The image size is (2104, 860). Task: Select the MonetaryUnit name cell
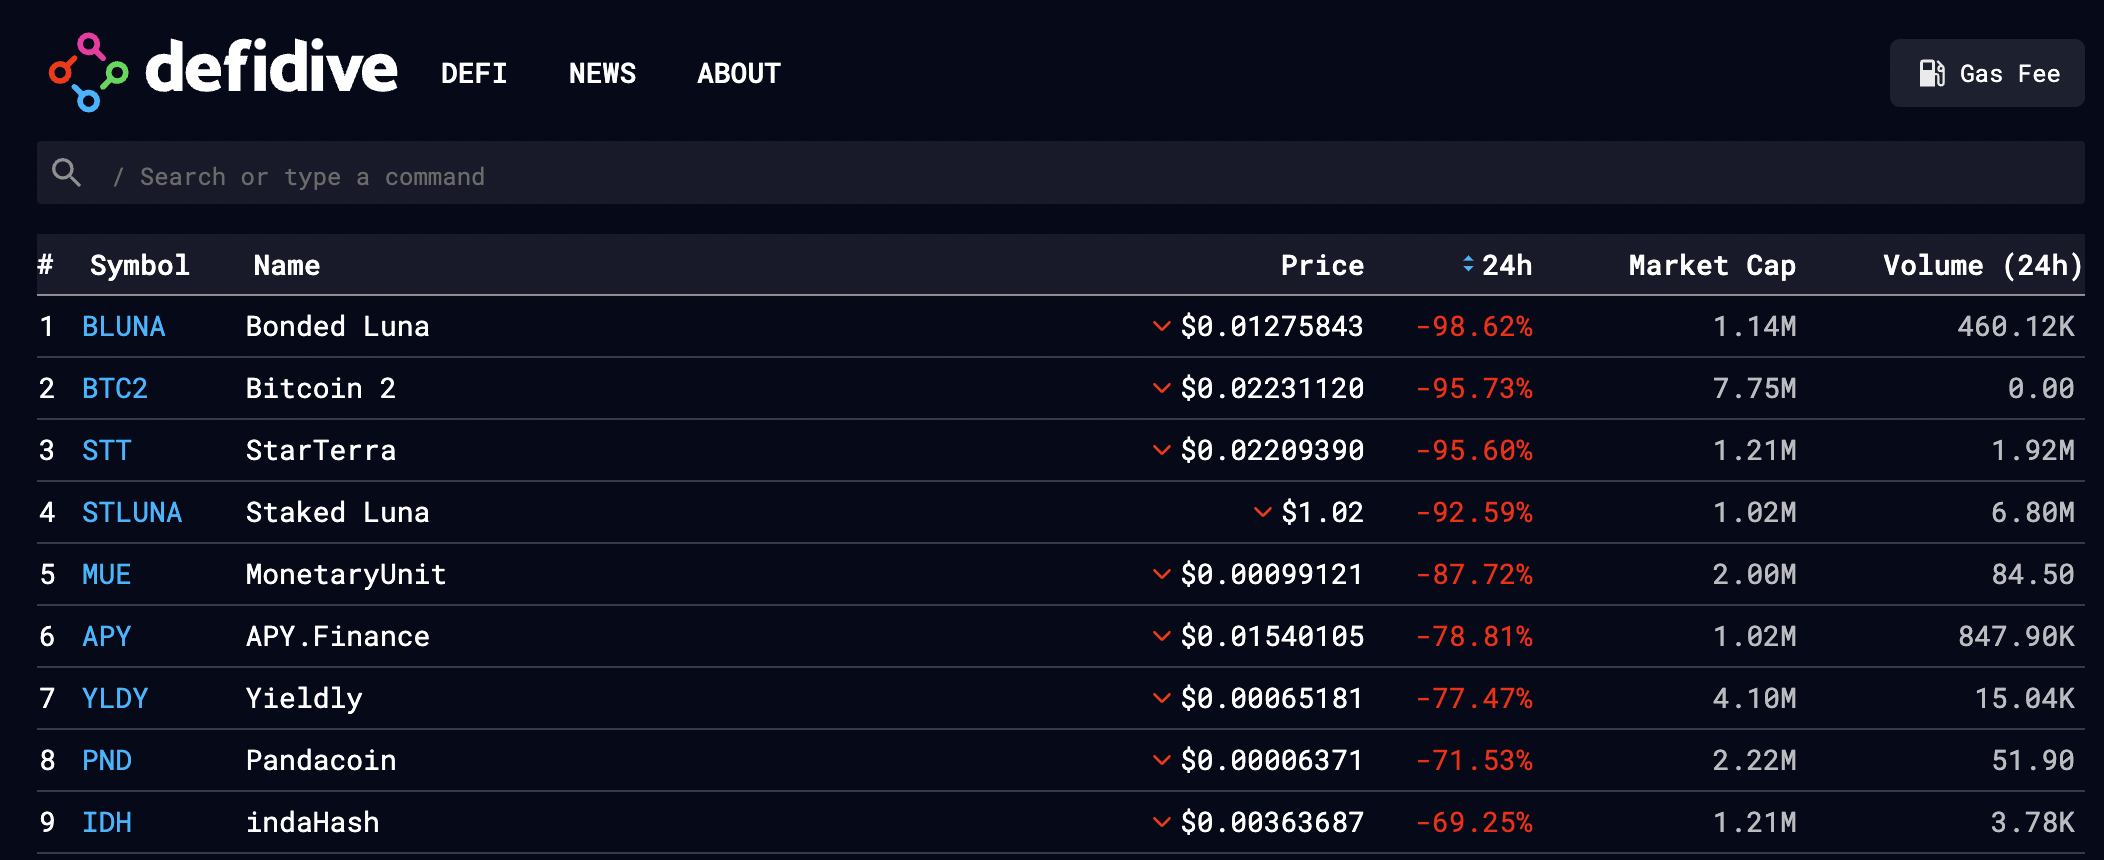click(x=346, y=574)
